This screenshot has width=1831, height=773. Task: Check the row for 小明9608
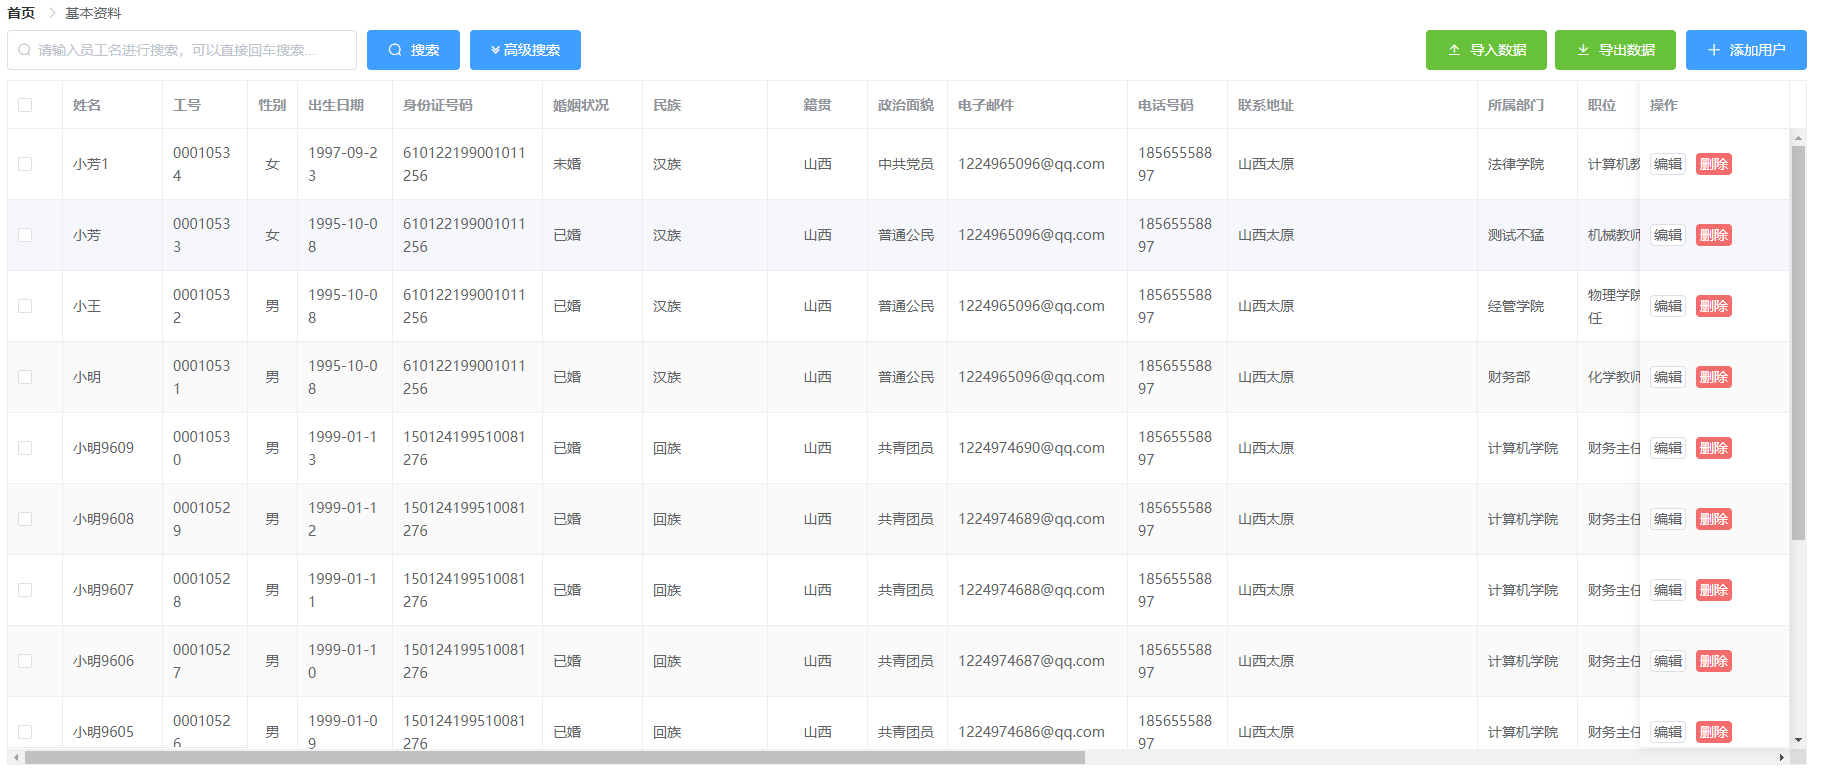(25, 519)
